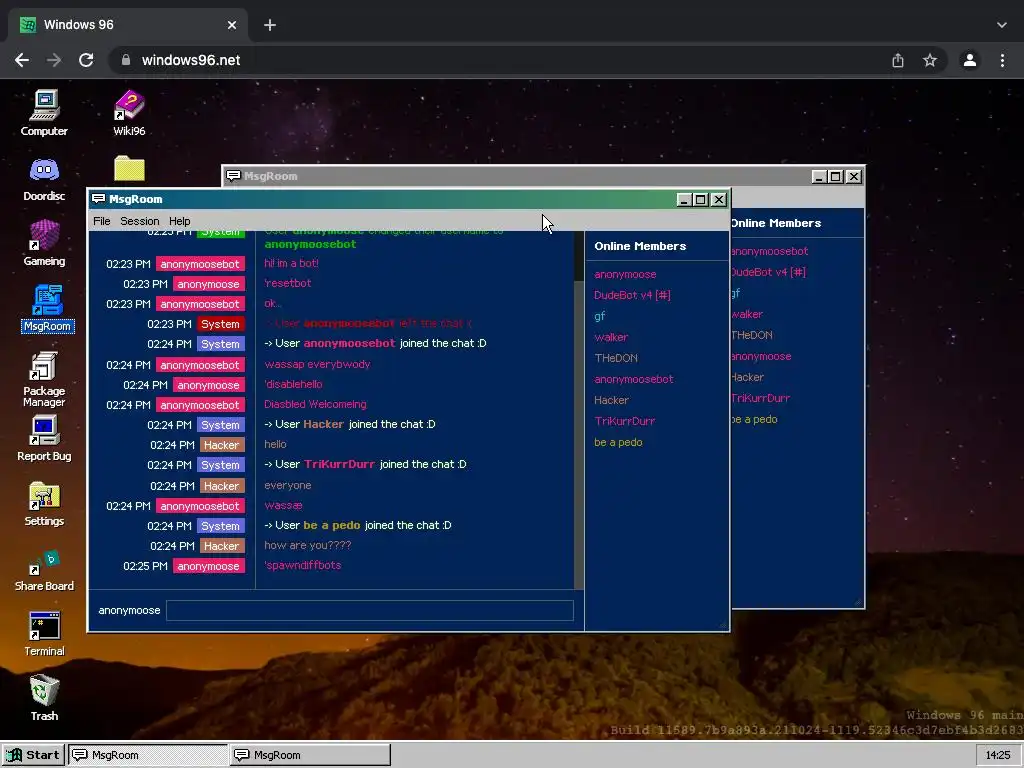Viewport: 1024px width, 768px height.
Task: Click the message input field next to anonymoose
Action: tap(370, 610)
